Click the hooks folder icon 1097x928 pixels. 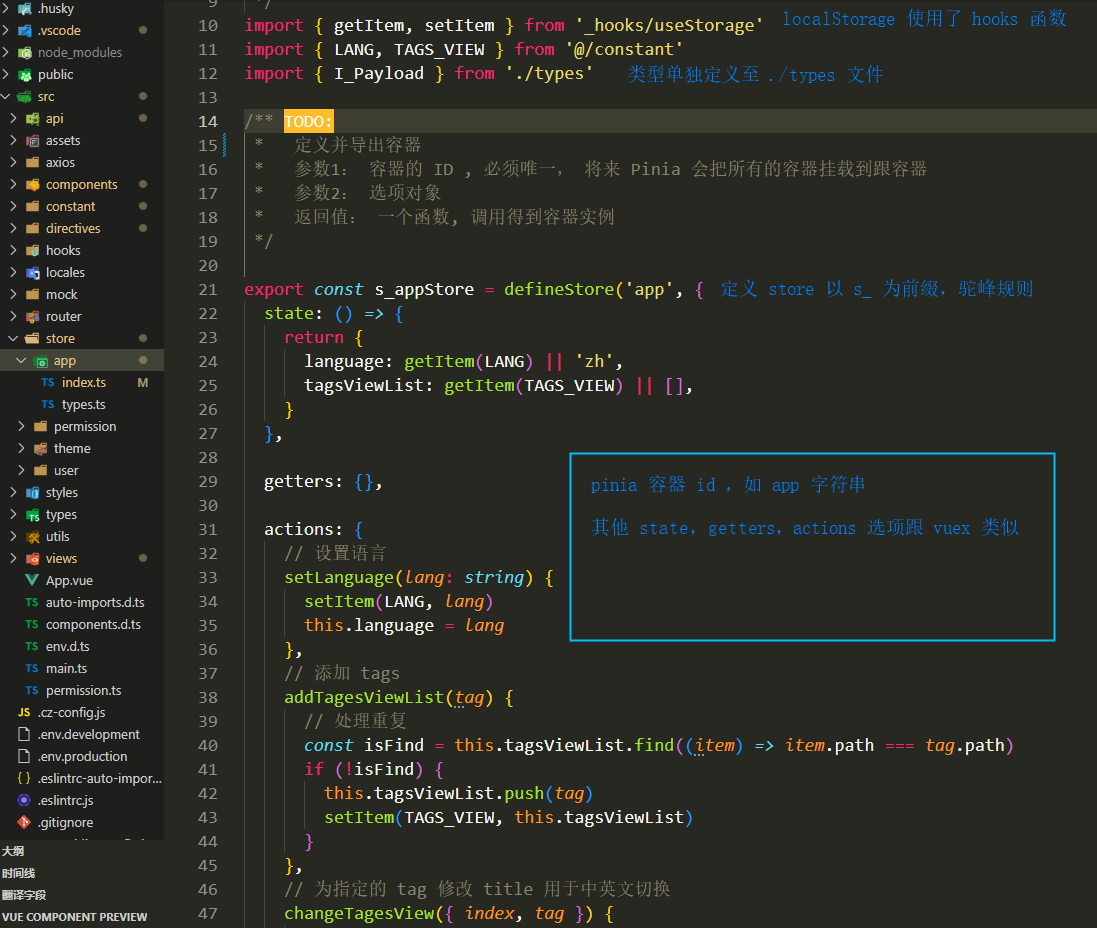[x=32, y=251]
